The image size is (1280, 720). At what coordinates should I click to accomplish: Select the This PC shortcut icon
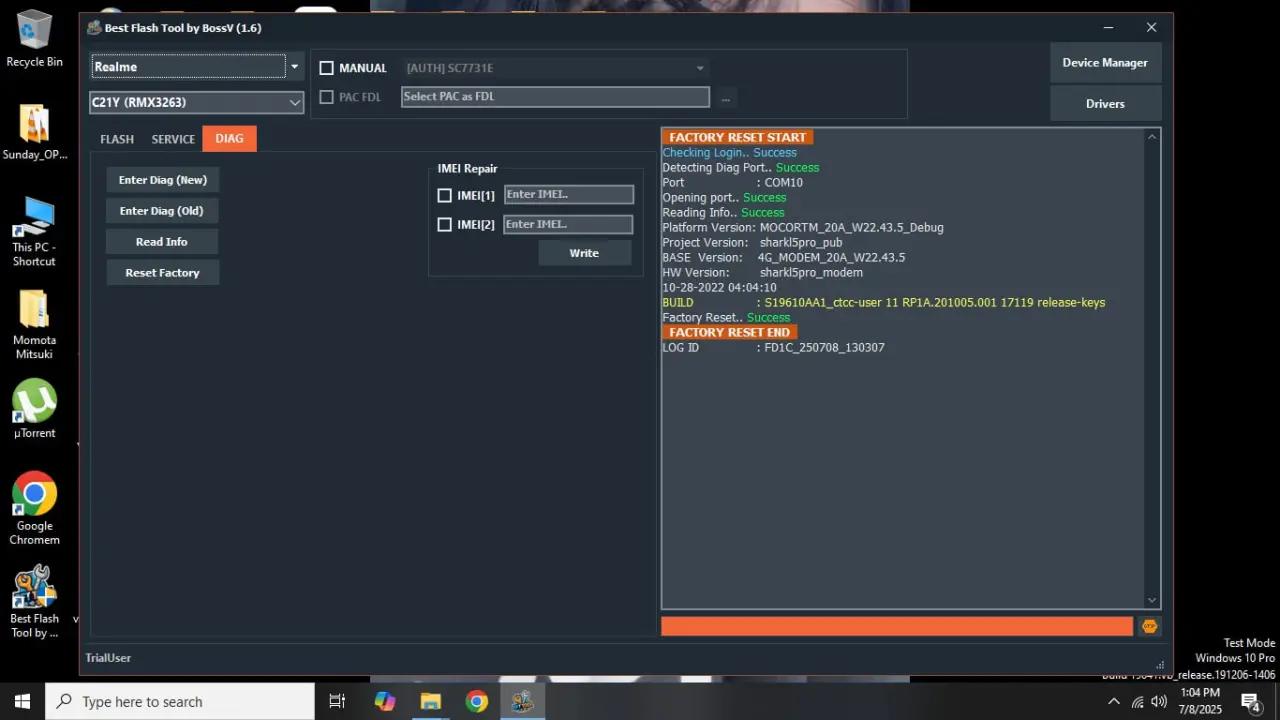tap(34, 231)
